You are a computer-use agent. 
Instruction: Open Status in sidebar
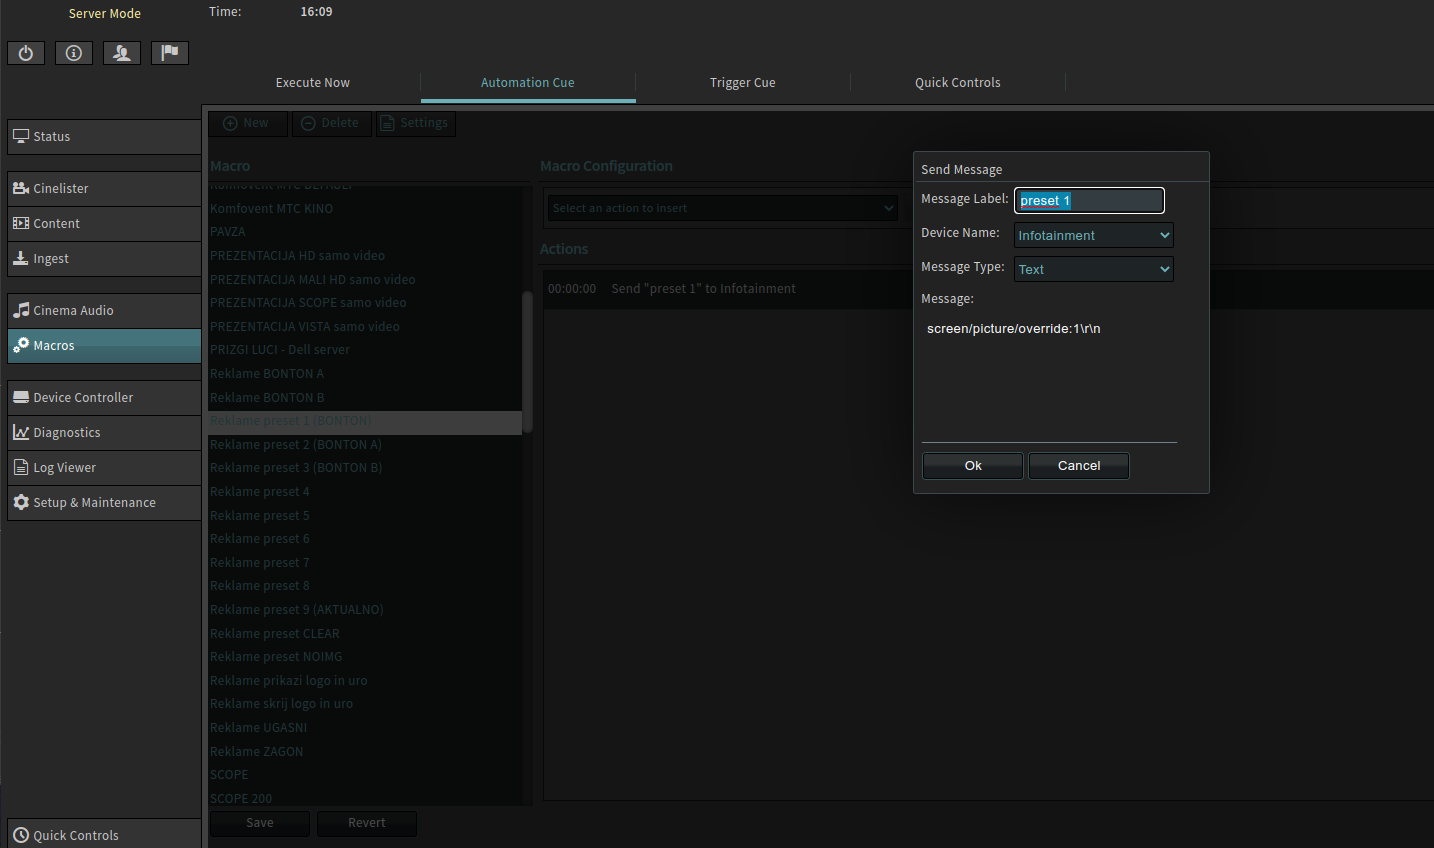pyautogui.click(x=104, y=137)
